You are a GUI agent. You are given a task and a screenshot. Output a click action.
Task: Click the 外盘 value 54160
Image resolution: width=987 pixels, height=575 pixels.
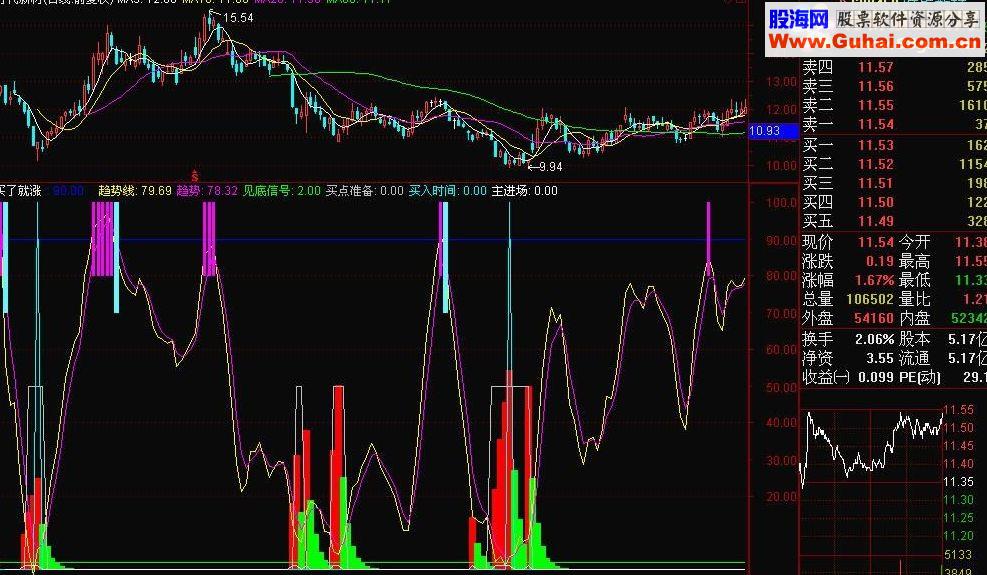(x=874, y=318)
